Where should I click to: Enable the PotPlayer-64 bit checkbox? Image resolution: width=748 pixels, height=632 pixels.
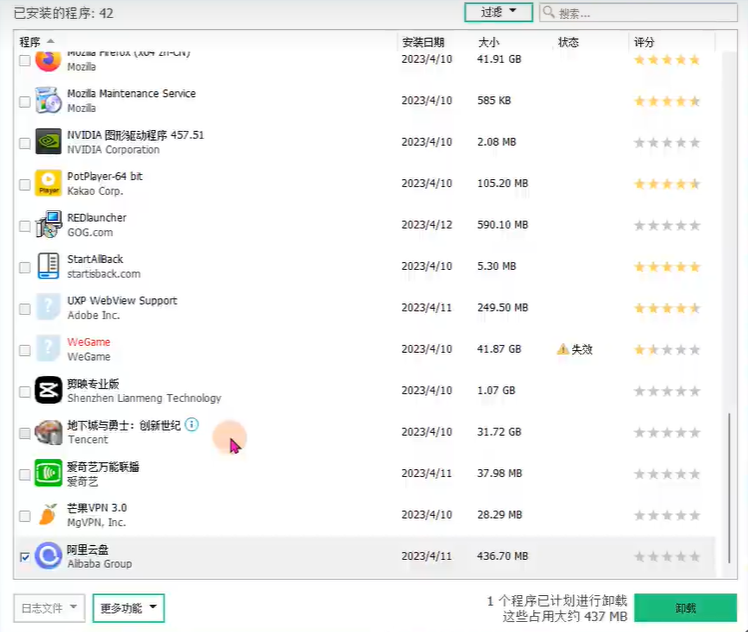coord(24,185)
